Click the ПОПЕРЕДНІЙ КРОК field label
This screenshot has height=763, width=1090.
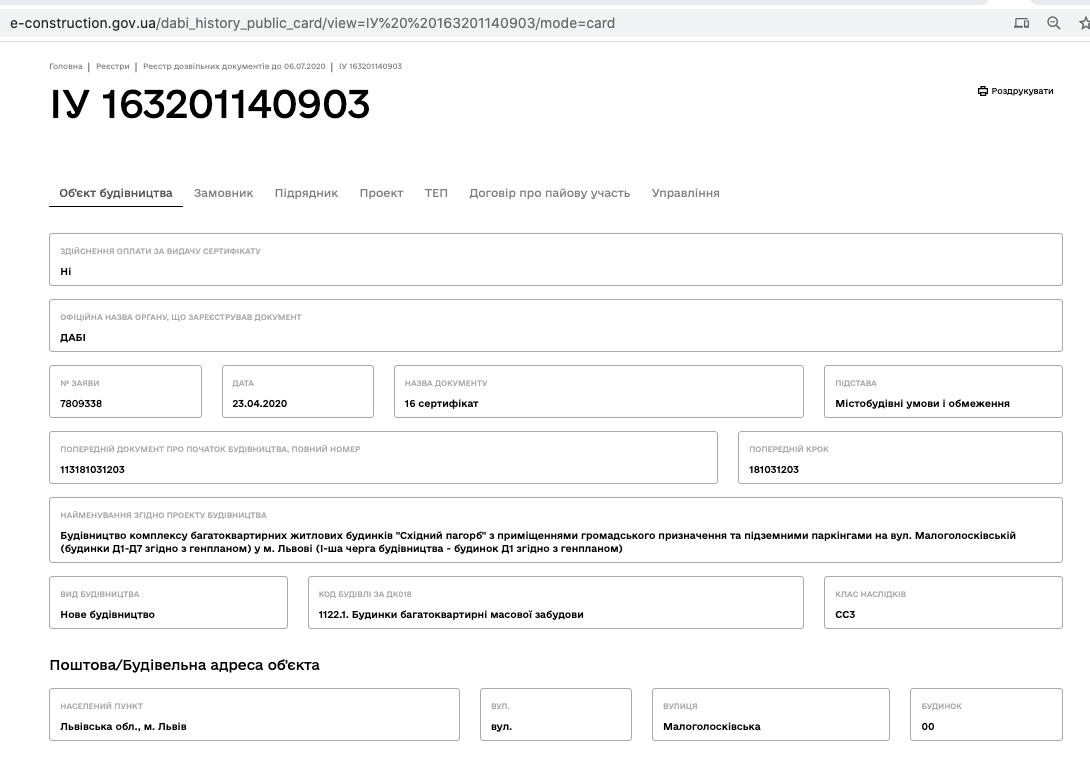click(x=788, y=450)
